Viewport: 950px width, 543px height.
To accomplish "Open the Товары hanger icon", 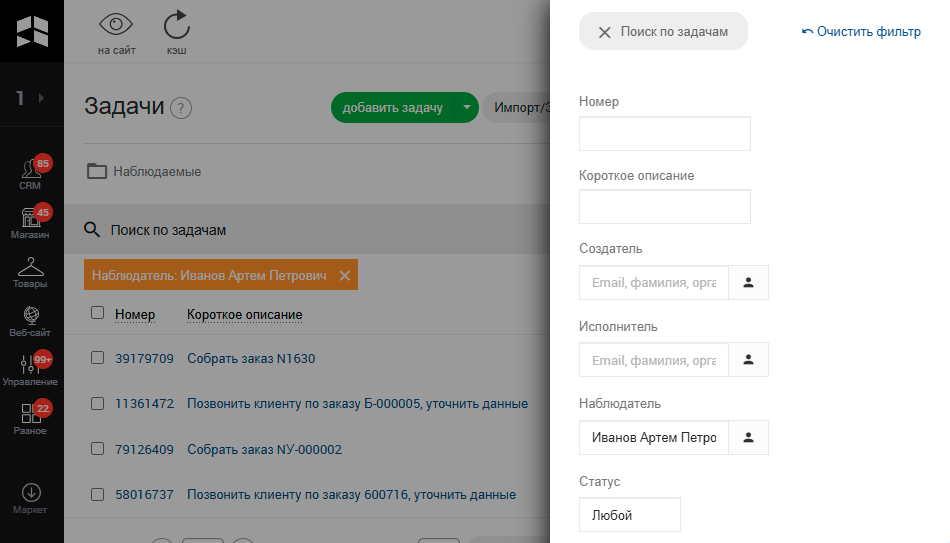I will 30,270.
